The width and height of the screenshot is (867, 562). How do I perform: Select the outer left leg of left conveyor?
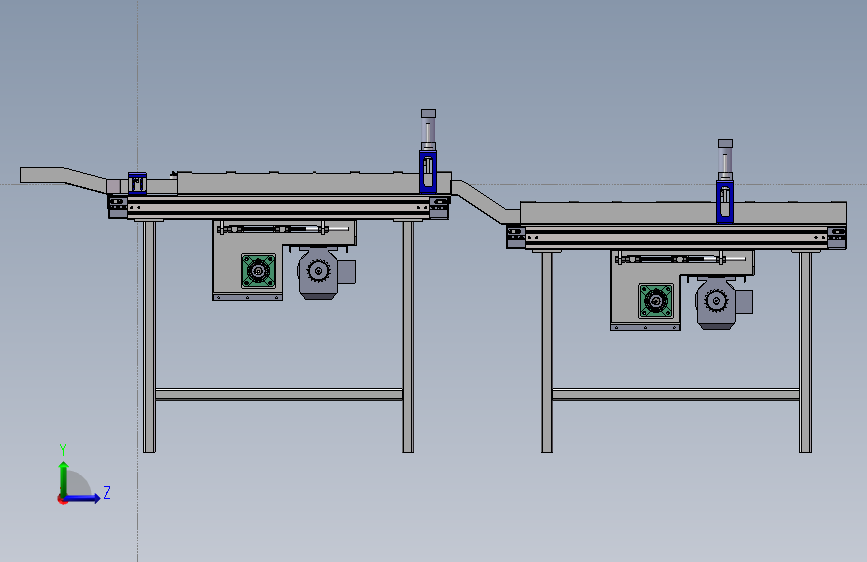coord(149,336)
